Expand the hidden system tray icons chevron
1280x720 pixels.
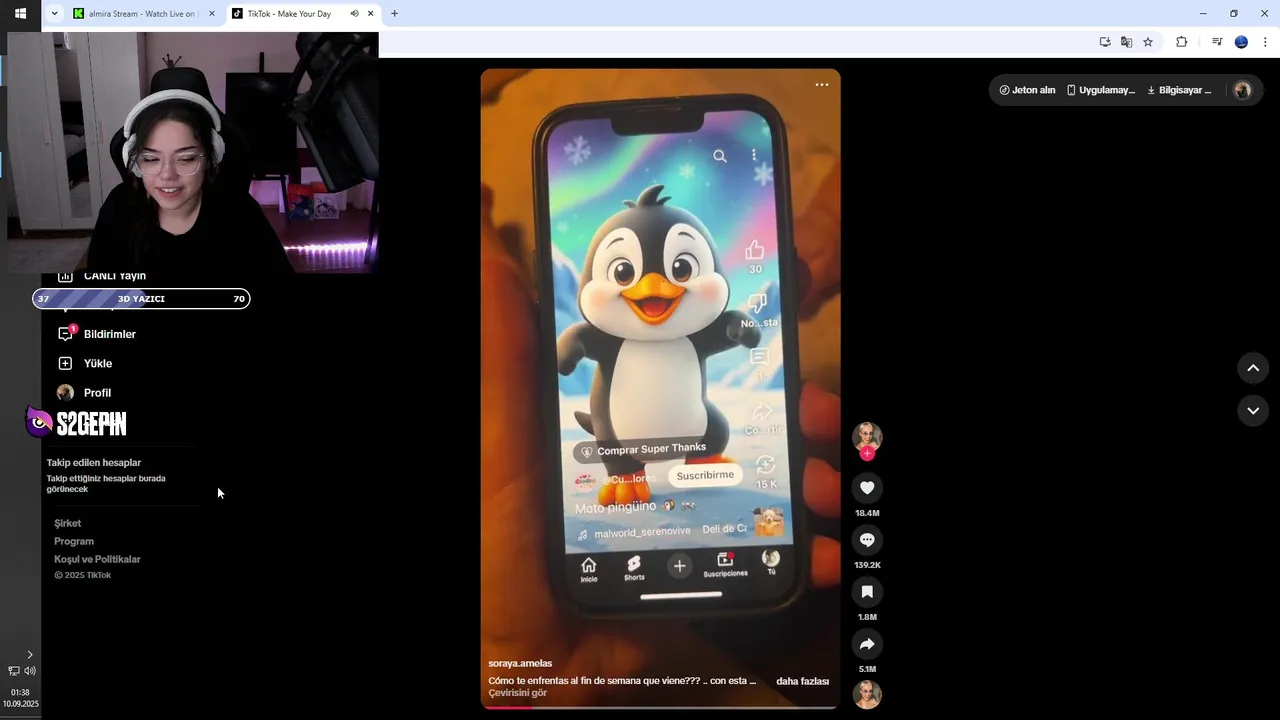[x=30, y=655]
